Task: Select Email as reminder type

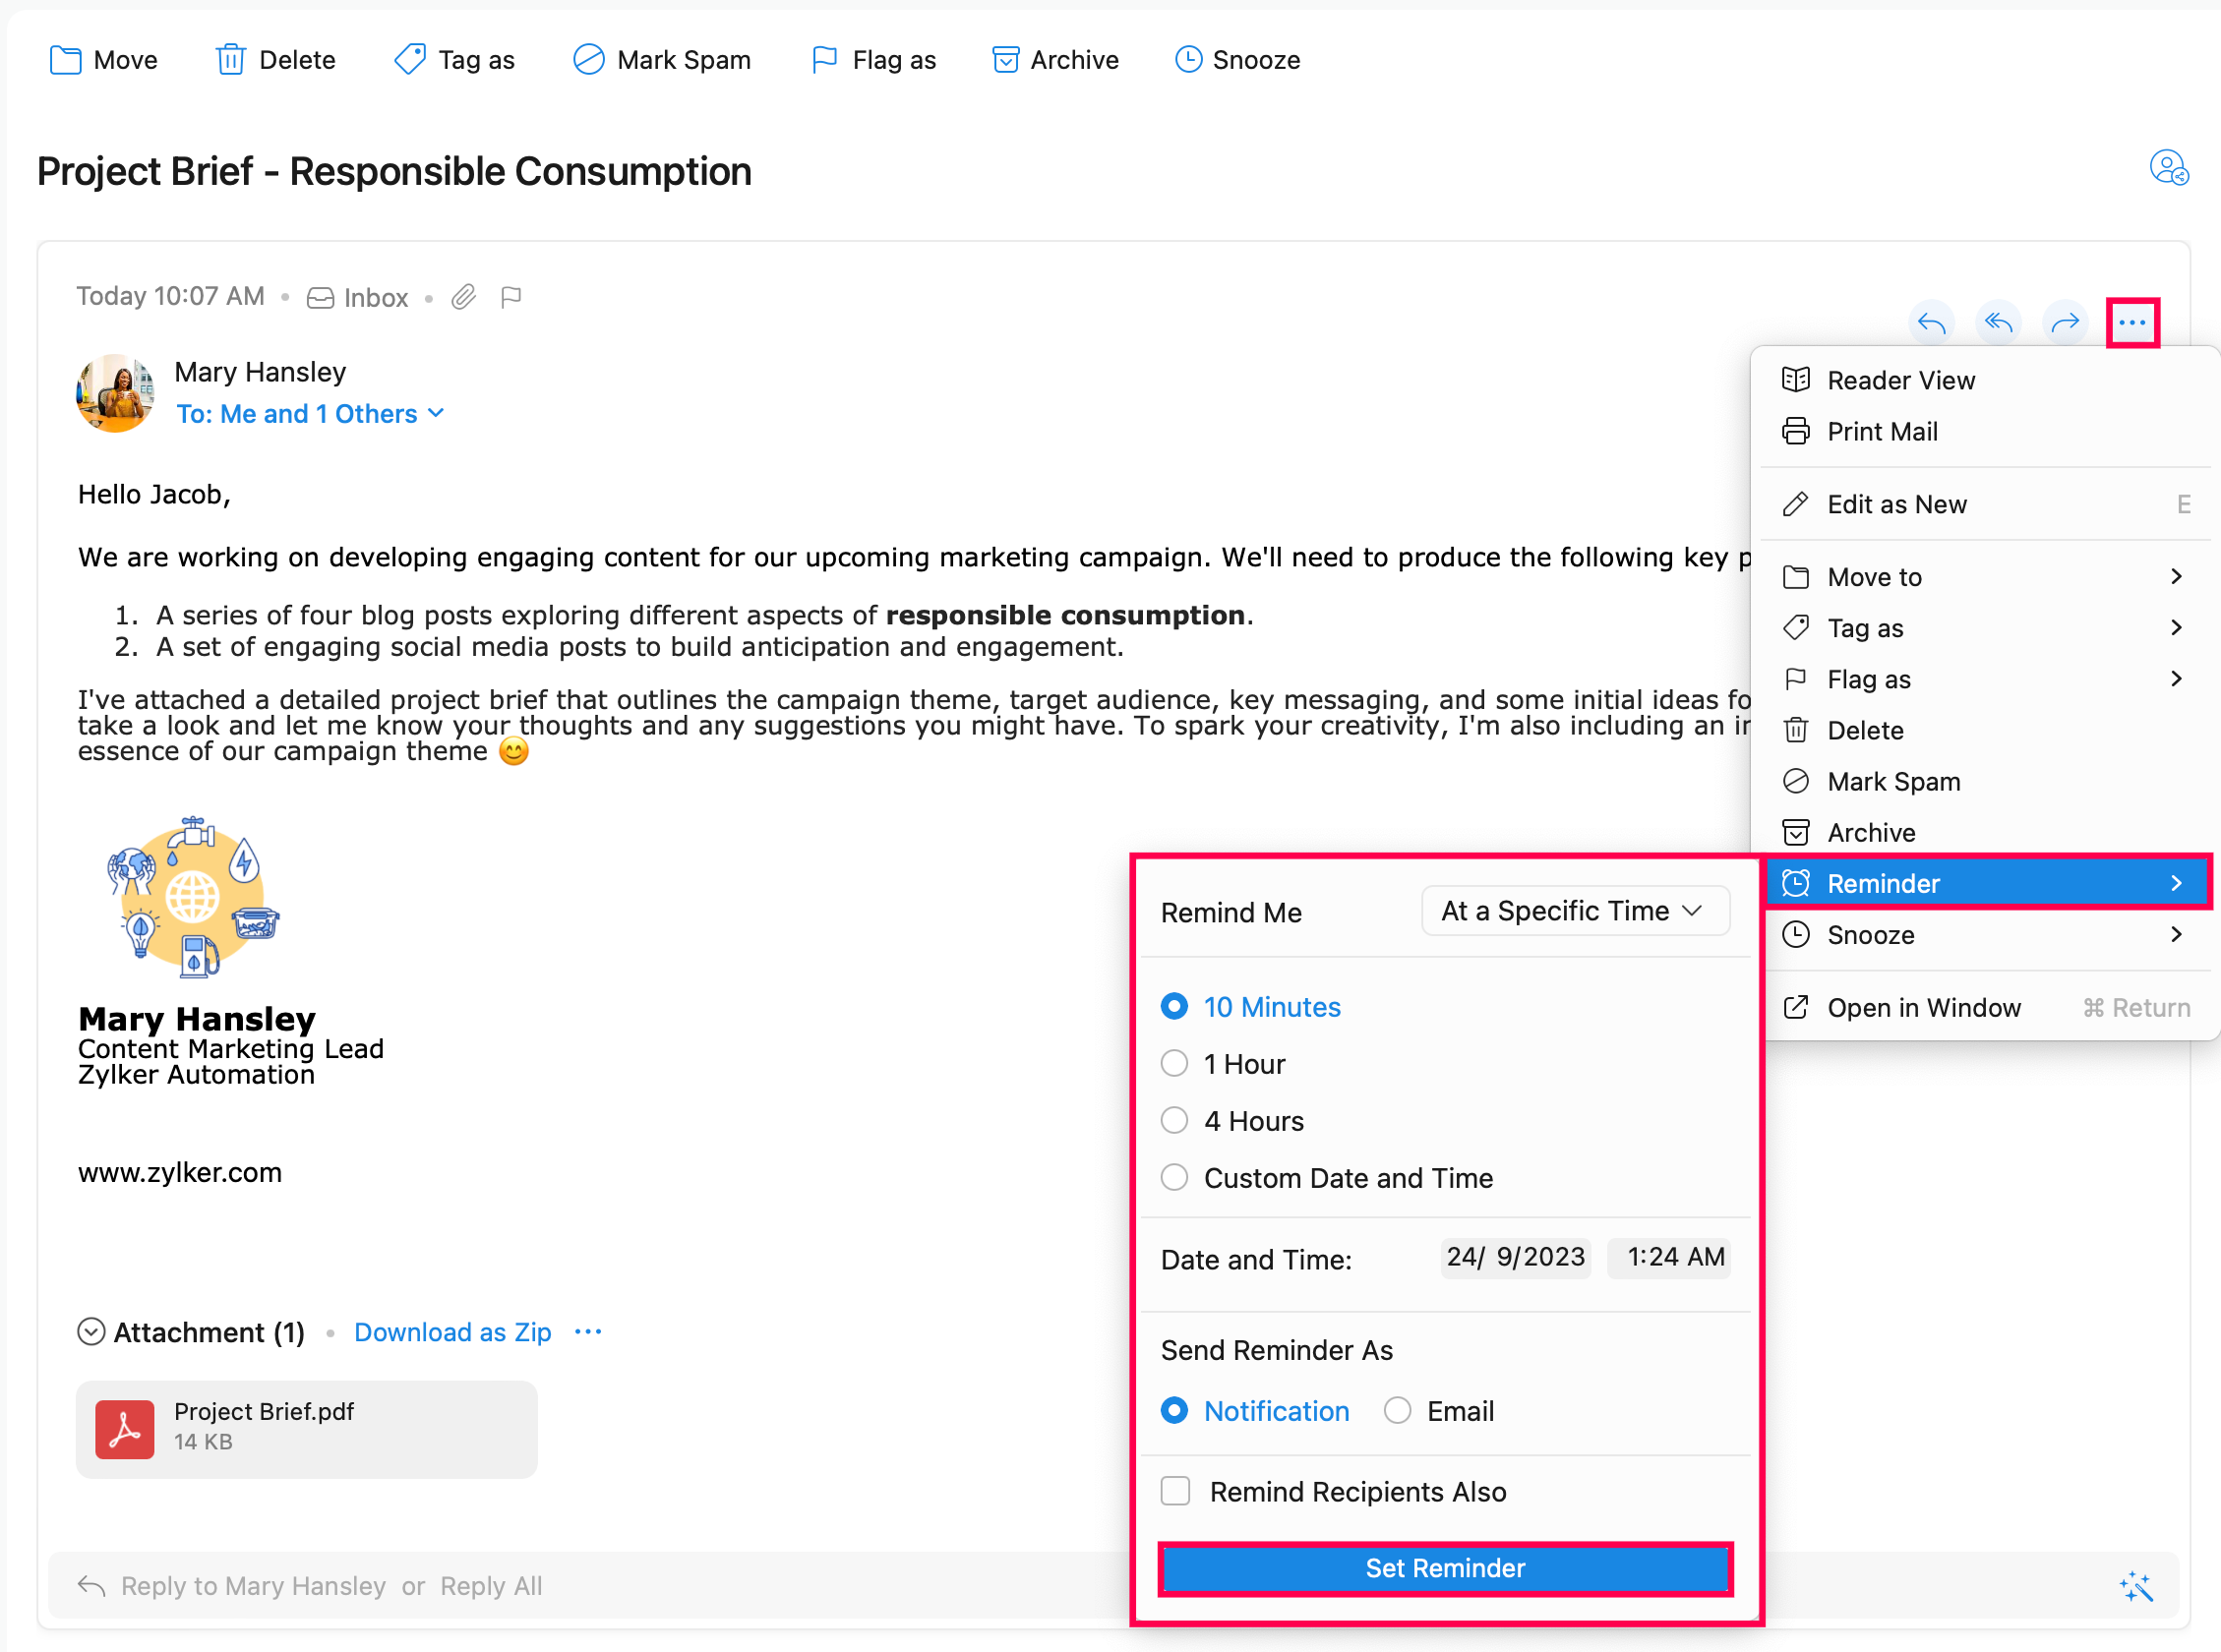Action: [1397, 1410]
